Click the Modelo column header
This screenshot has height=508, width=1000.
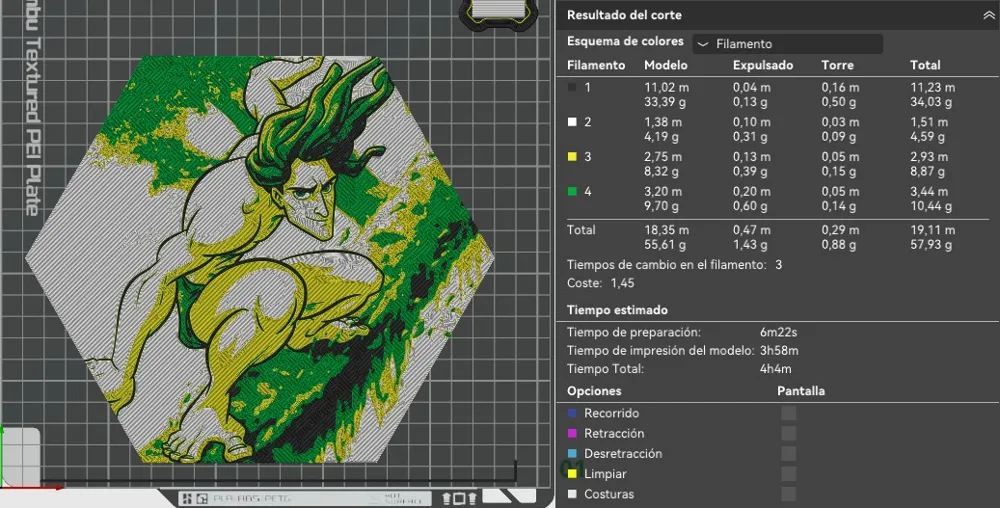pyautogui.click(x=666, y=65)
